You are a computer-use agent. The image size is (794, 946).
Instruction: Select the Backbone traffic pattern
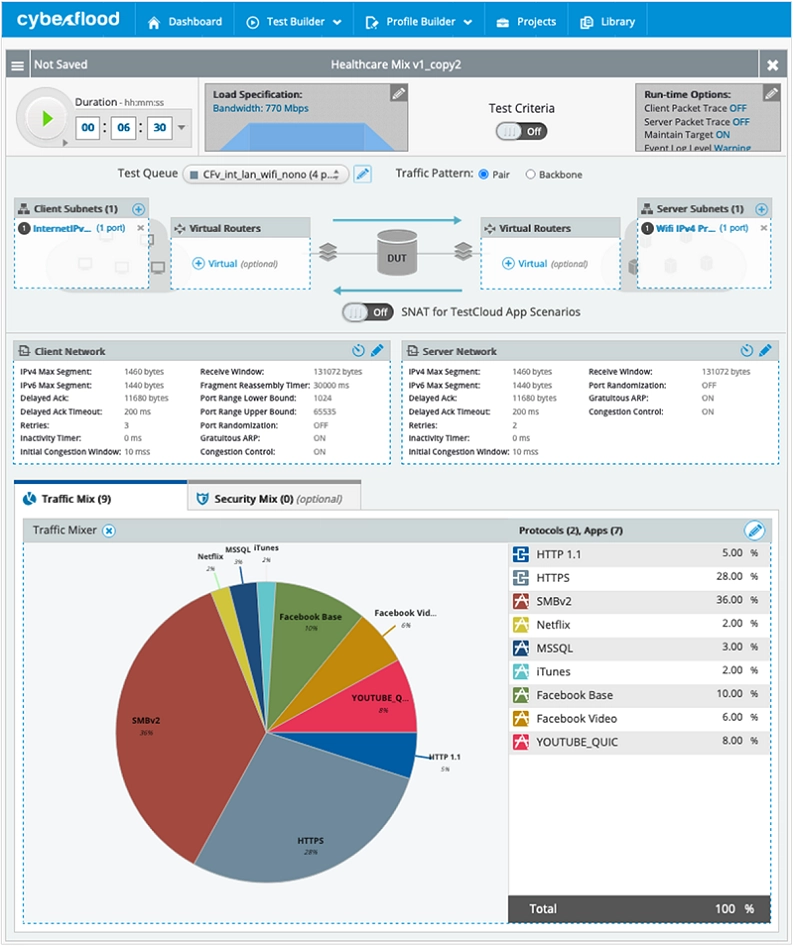(531, 174)
